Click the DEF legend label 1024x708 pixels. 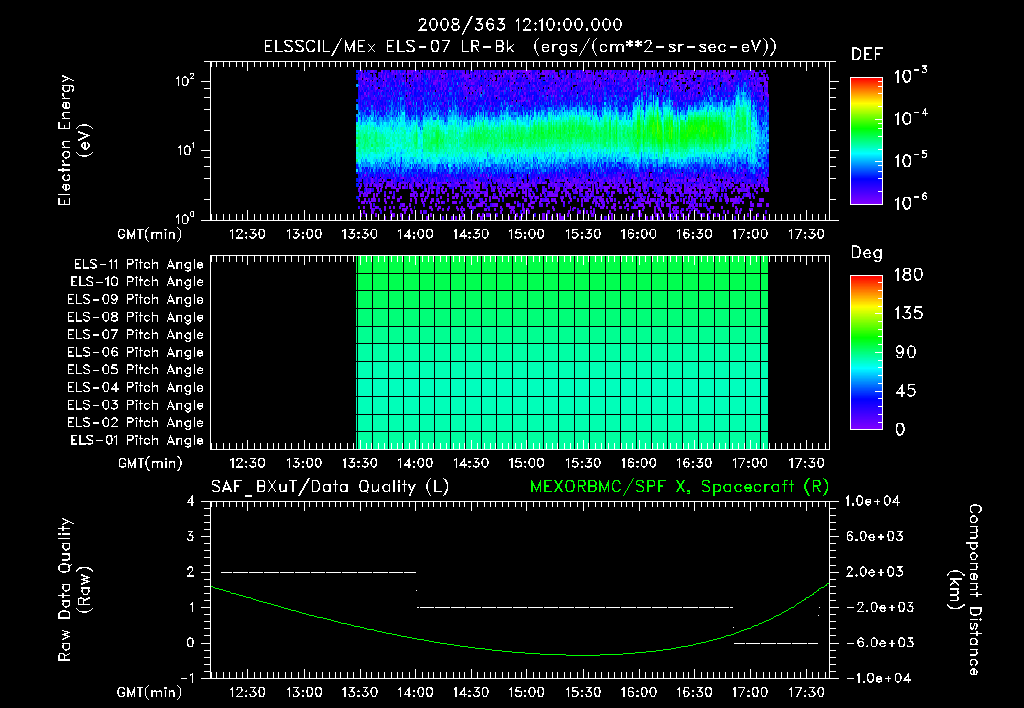(x=866, y=54)
